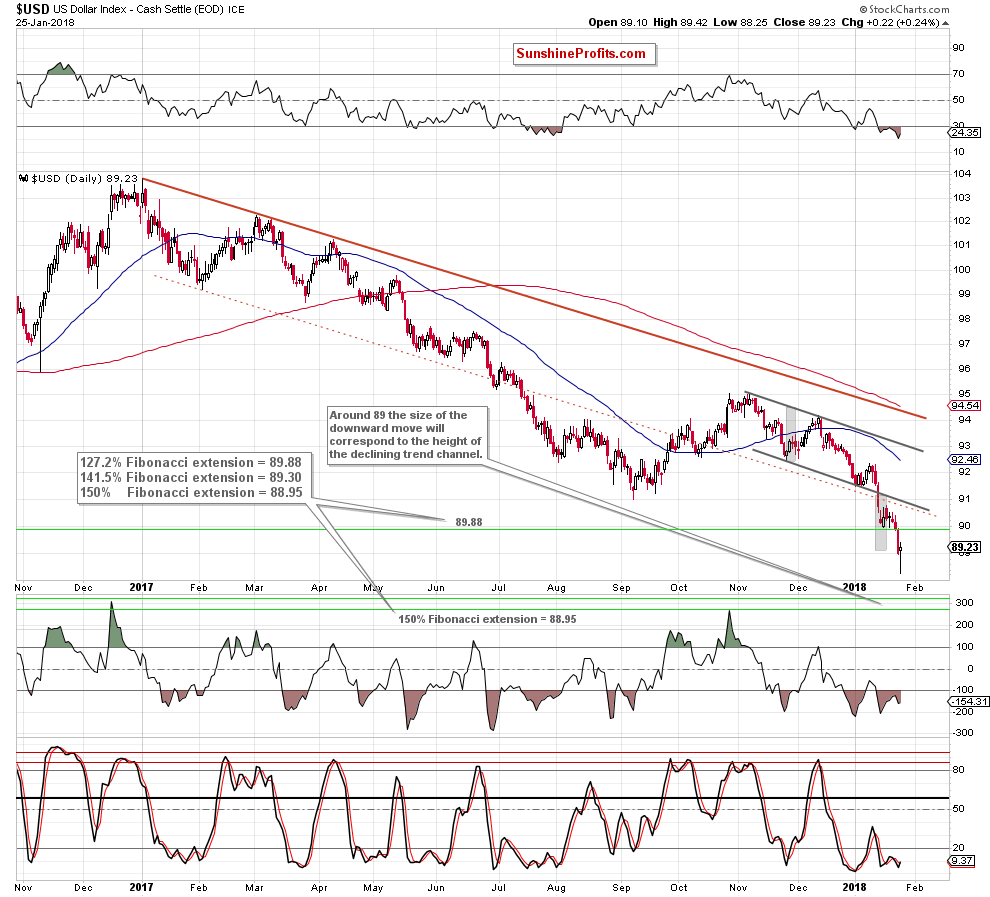Click the '$USD (Daily) 89.23' legend label

[x=84, y=179]
